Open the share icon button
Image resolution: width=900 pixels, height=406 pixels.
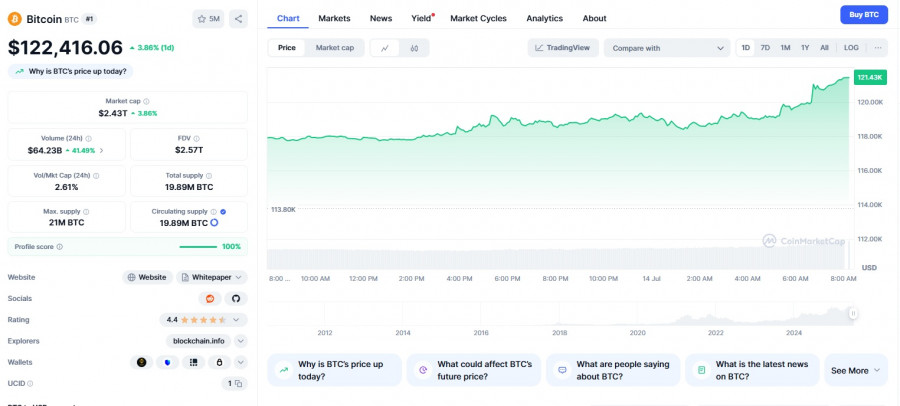coord(238,19)
